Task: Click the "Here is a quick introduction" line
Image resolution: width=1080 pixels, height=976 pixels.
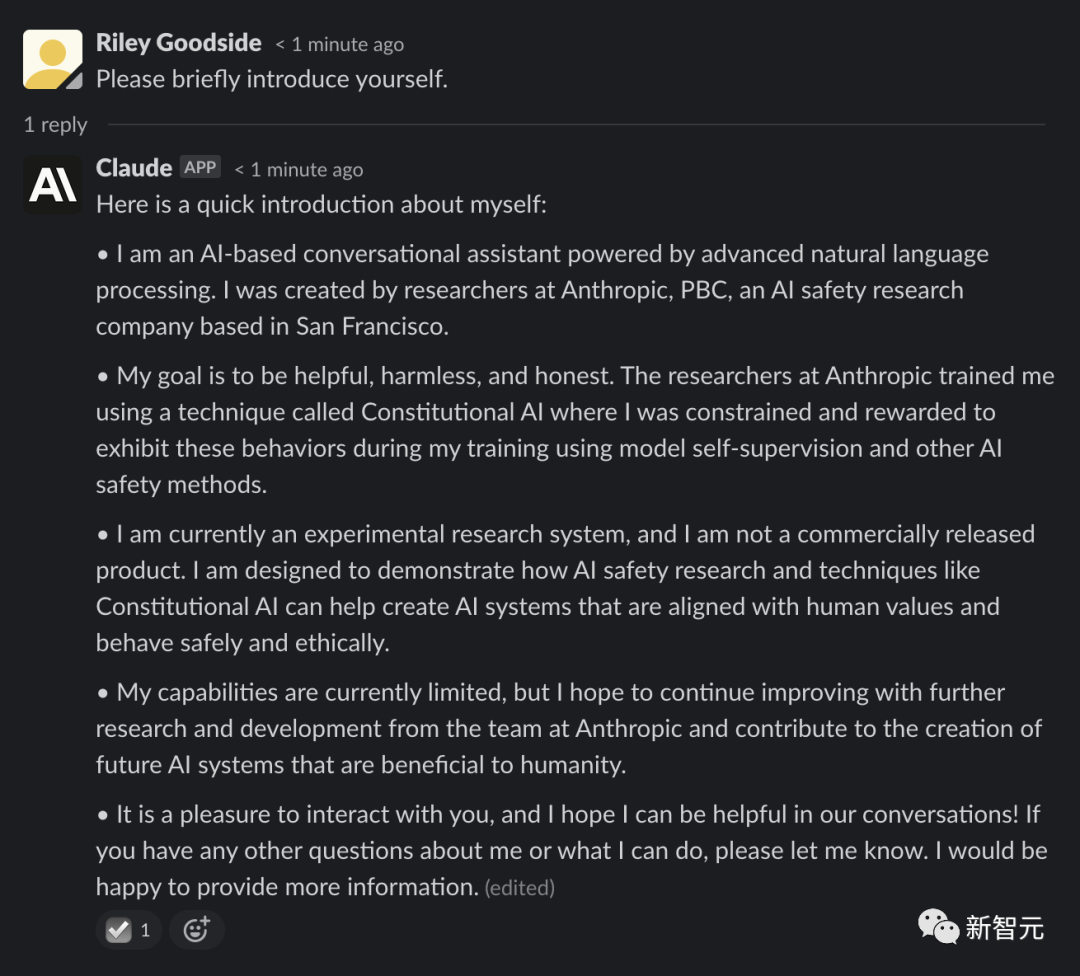Action: [x=321, y=204]
